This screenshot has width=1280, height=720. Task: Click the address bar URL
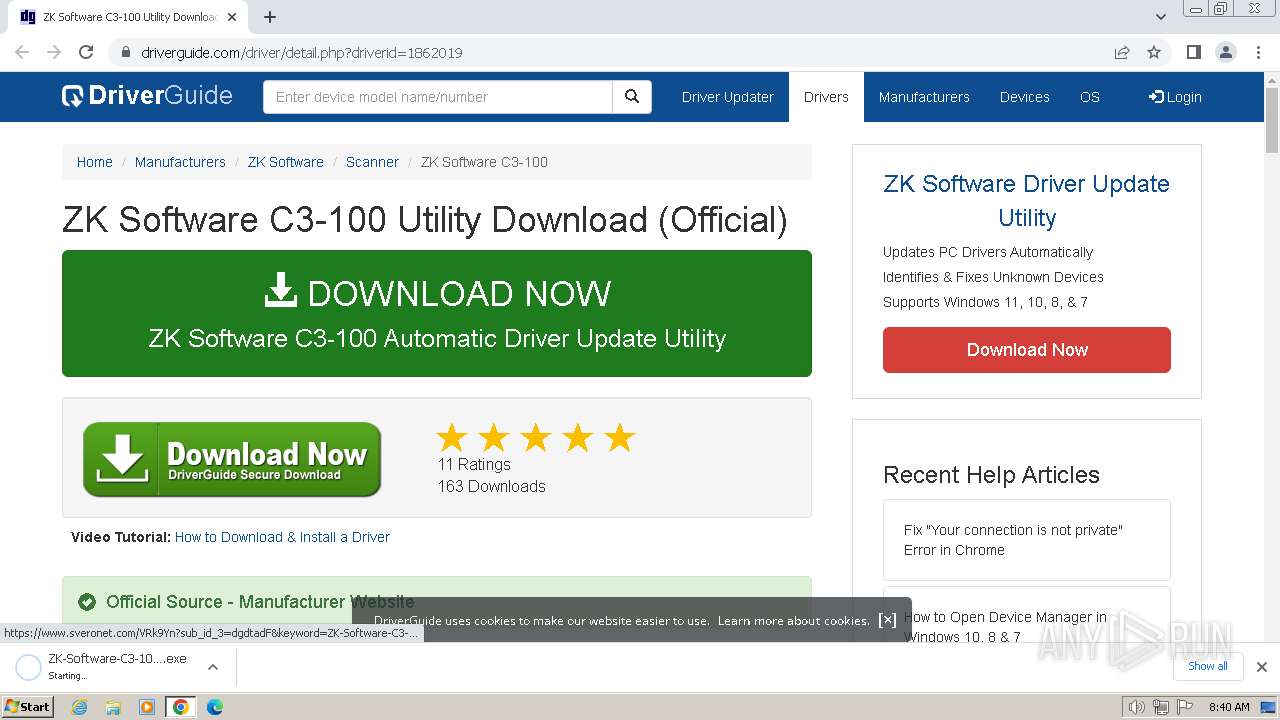tap(302, 53)
